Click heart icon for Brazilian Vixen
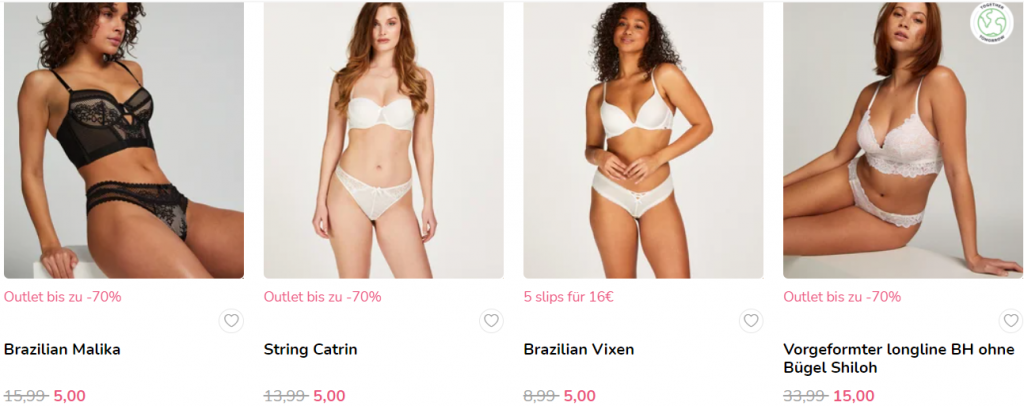This screenshot has height=406, width=1024. (751, 320)
